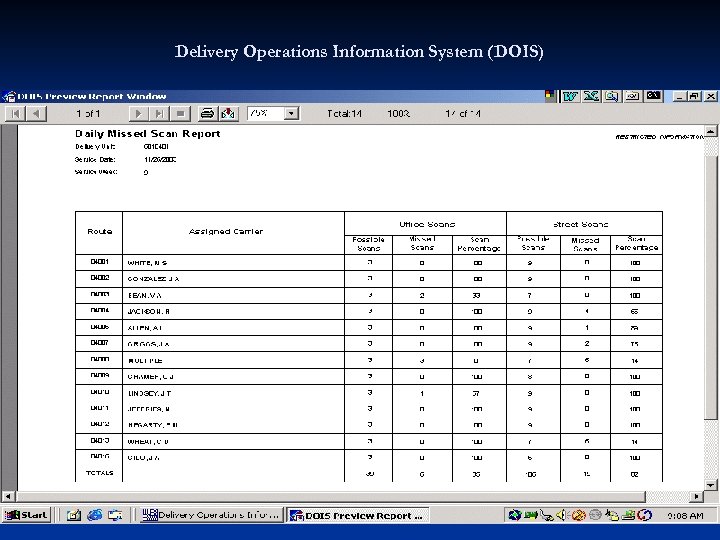Go to first page of report
The image size is (720, 540).
pos(15,113)
